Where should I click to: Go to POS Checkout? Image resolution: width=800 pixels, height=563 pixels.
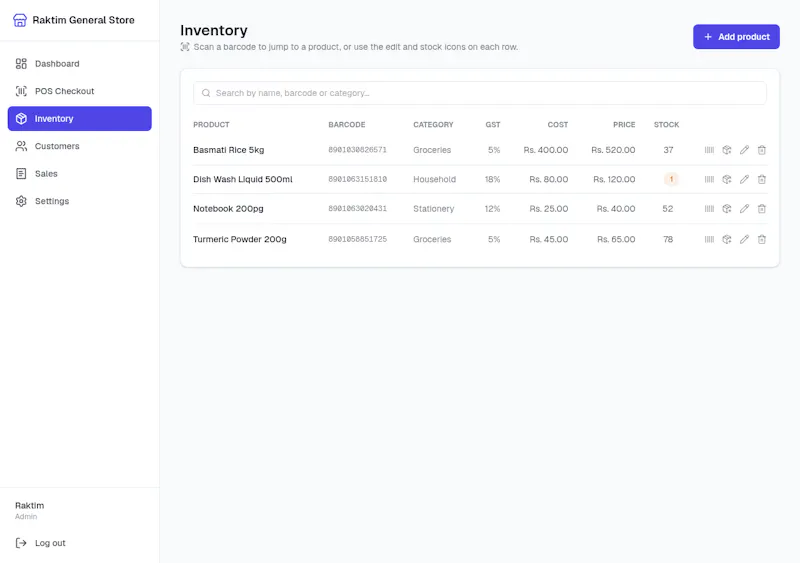coord(80,91)
